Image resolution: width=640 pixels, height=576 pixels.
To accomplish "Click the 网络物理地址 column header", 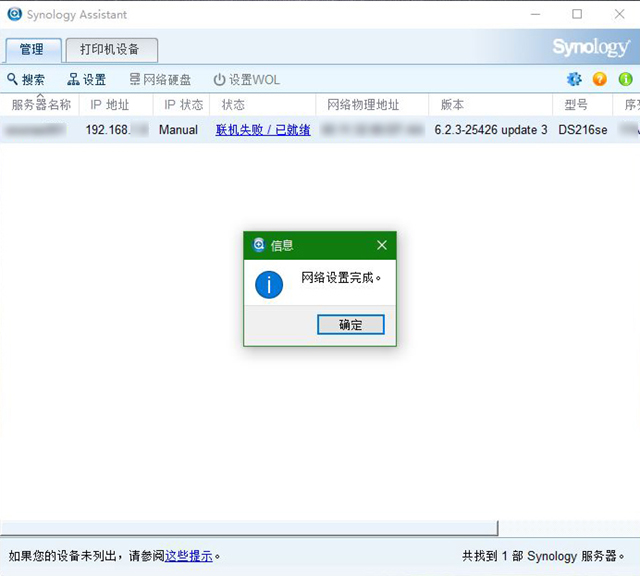I will pyautogui.click(x=372, y=105).
